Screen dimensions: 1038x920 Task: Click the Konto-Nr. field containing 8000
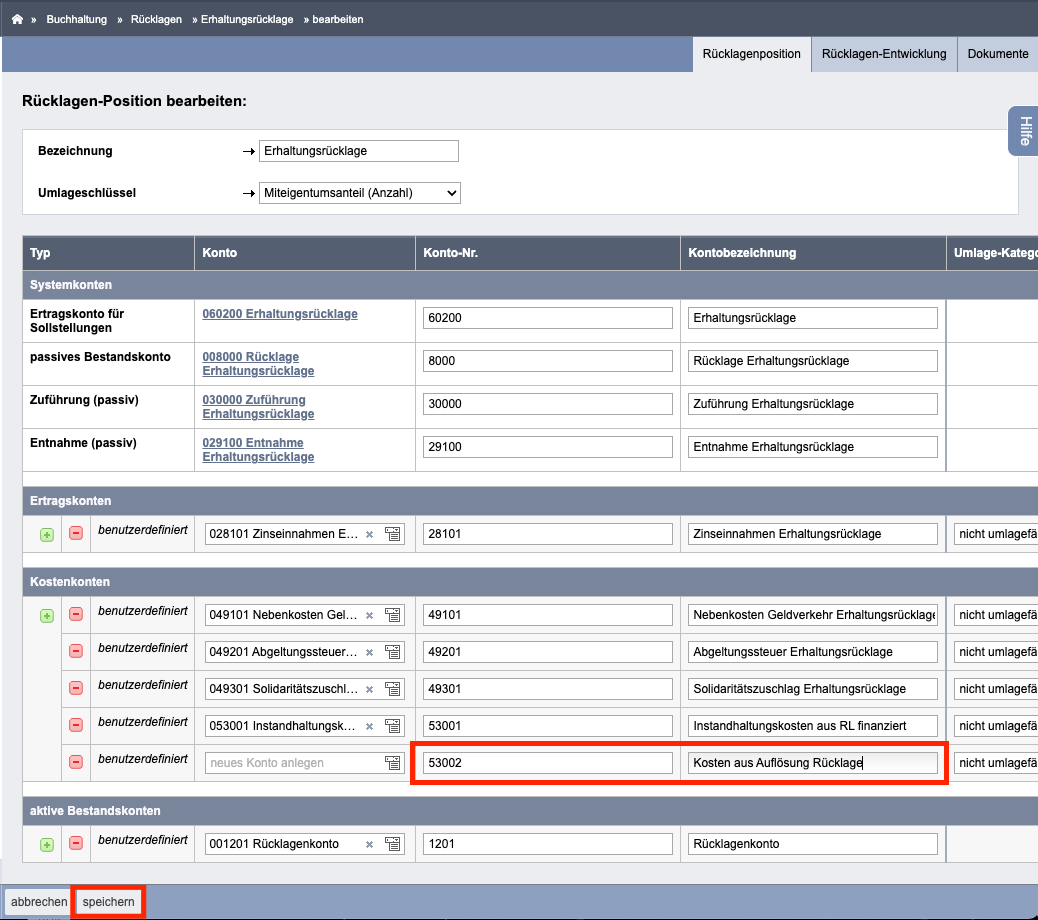point(547,361)
